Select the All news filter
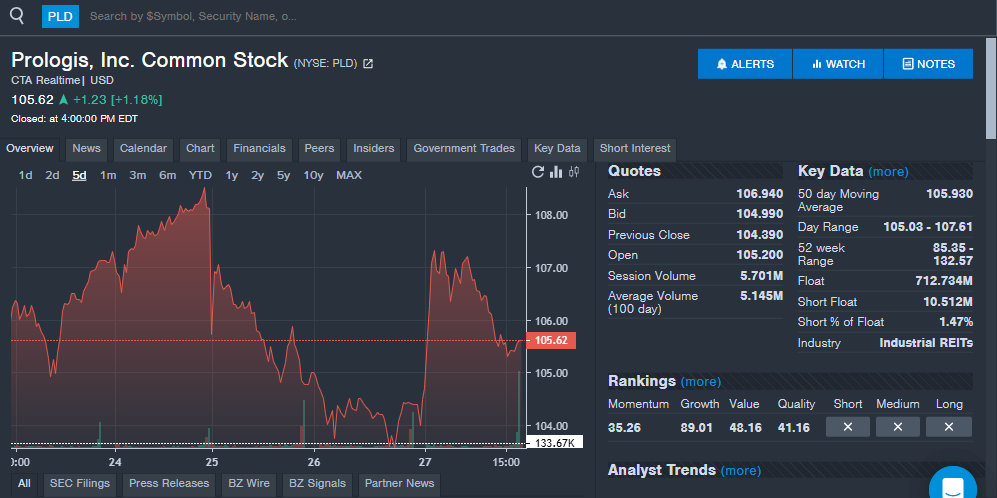This screenshot has height=498, width=997. (24, 483)
